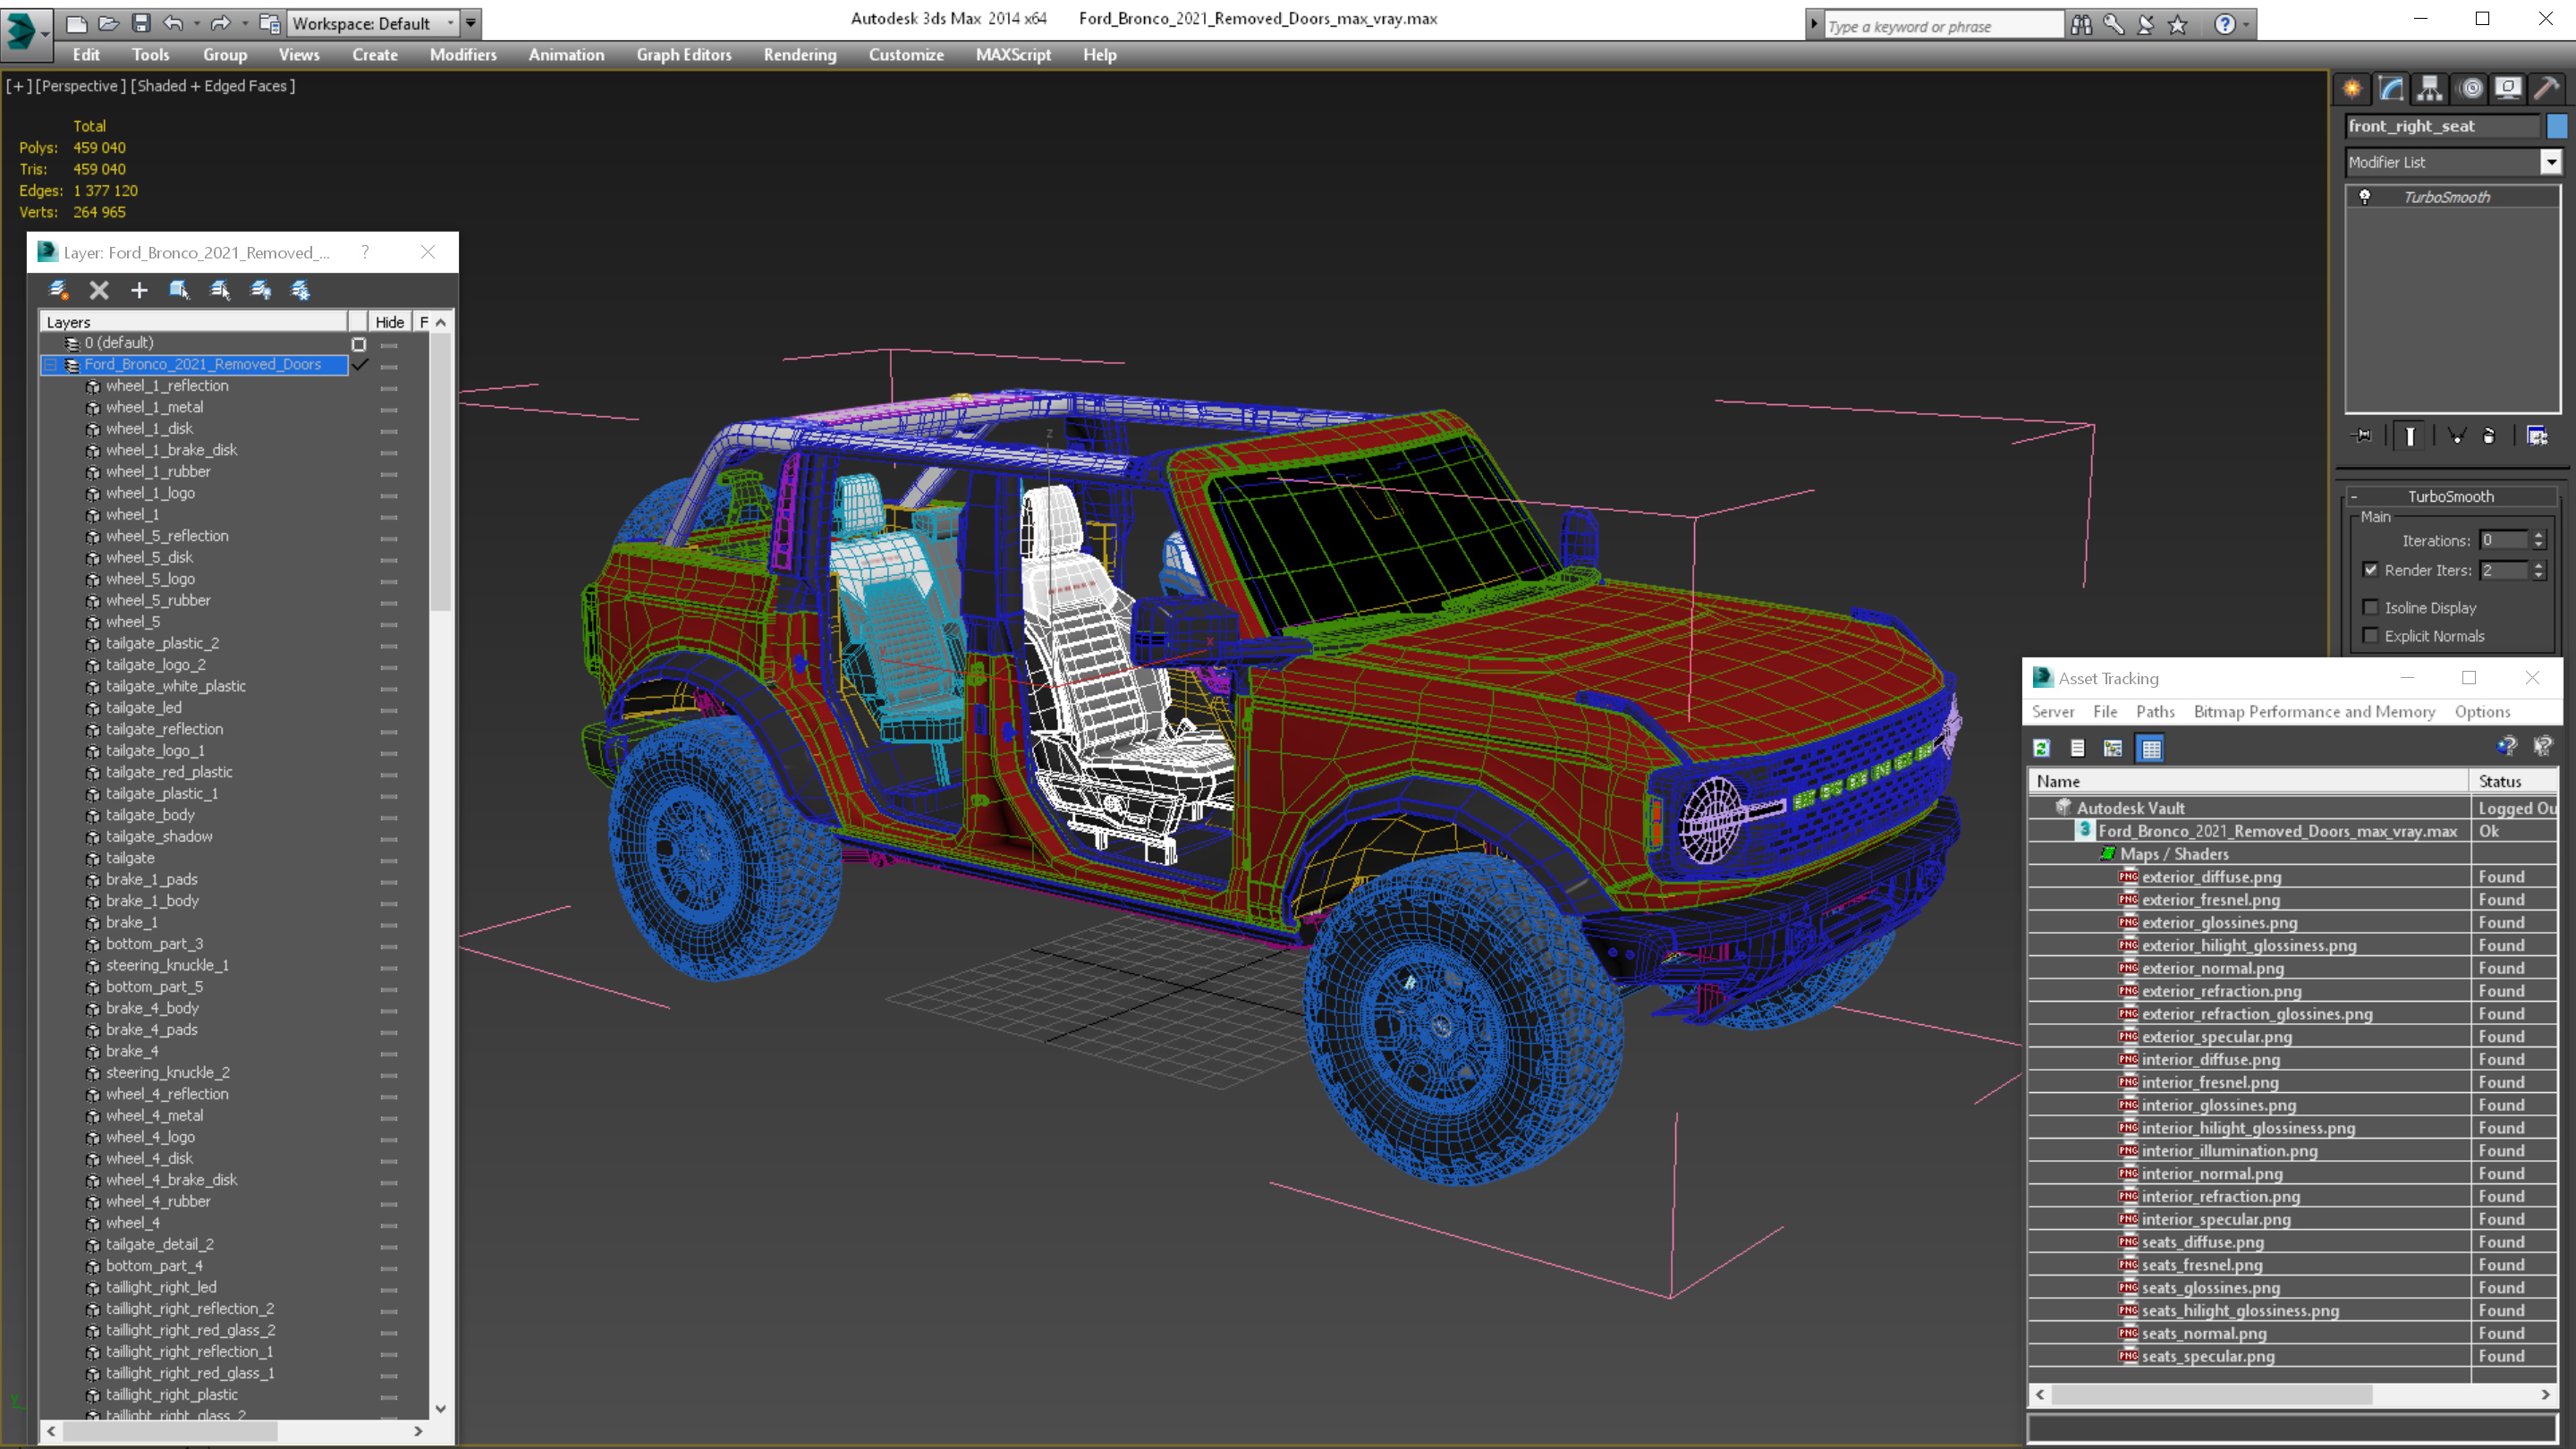Open quick access toolbar customize arrow
Image resolution: width=2576 pixels, height=1449 pixels.
coord(470,23)
